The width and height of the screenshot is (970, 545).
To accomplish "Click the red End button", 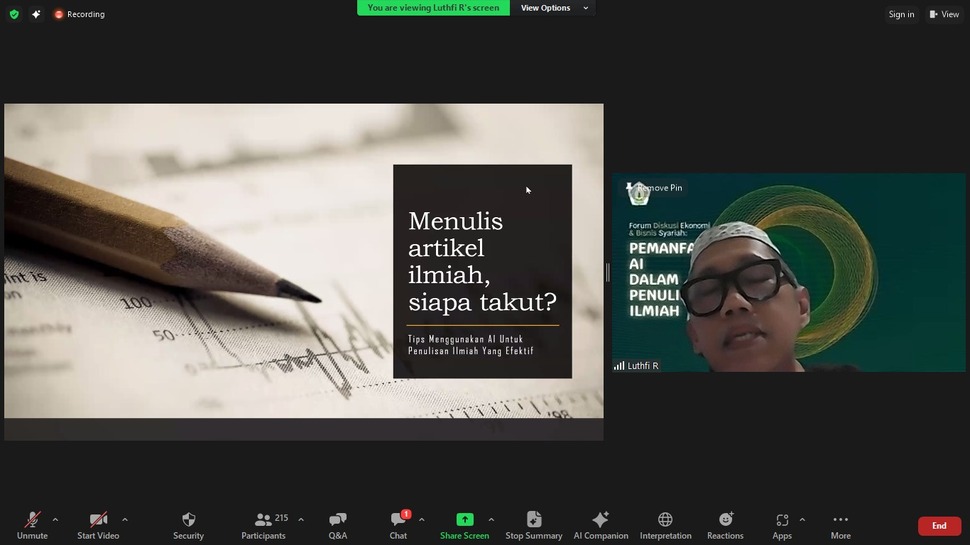I will coord(939,526).
